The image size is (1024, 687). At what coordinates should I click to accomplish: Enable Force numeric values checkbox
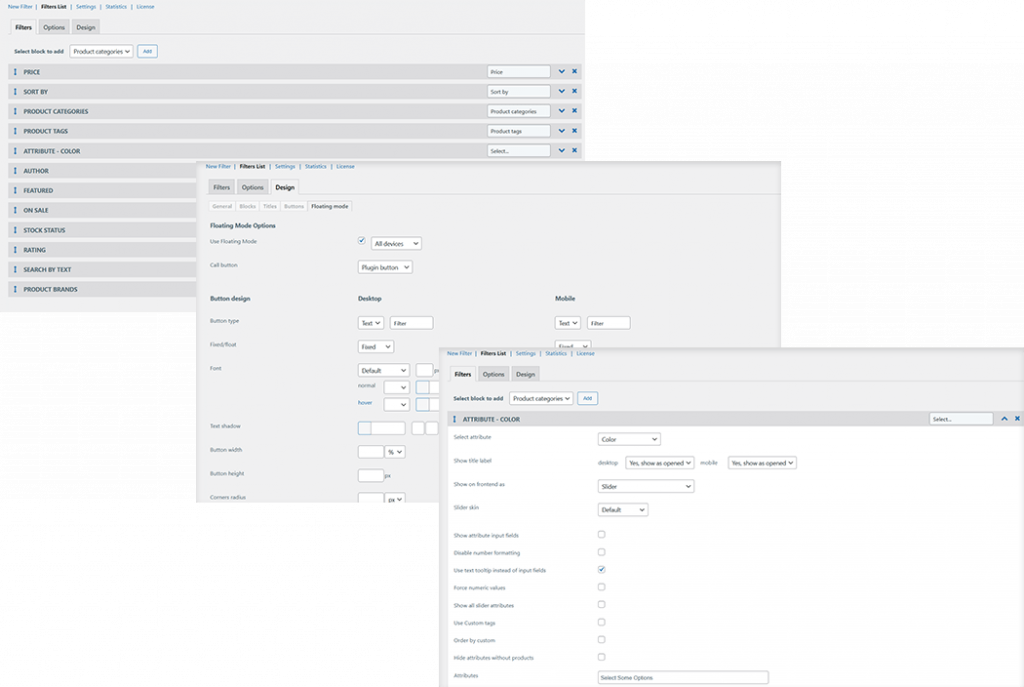pos(601,587)
